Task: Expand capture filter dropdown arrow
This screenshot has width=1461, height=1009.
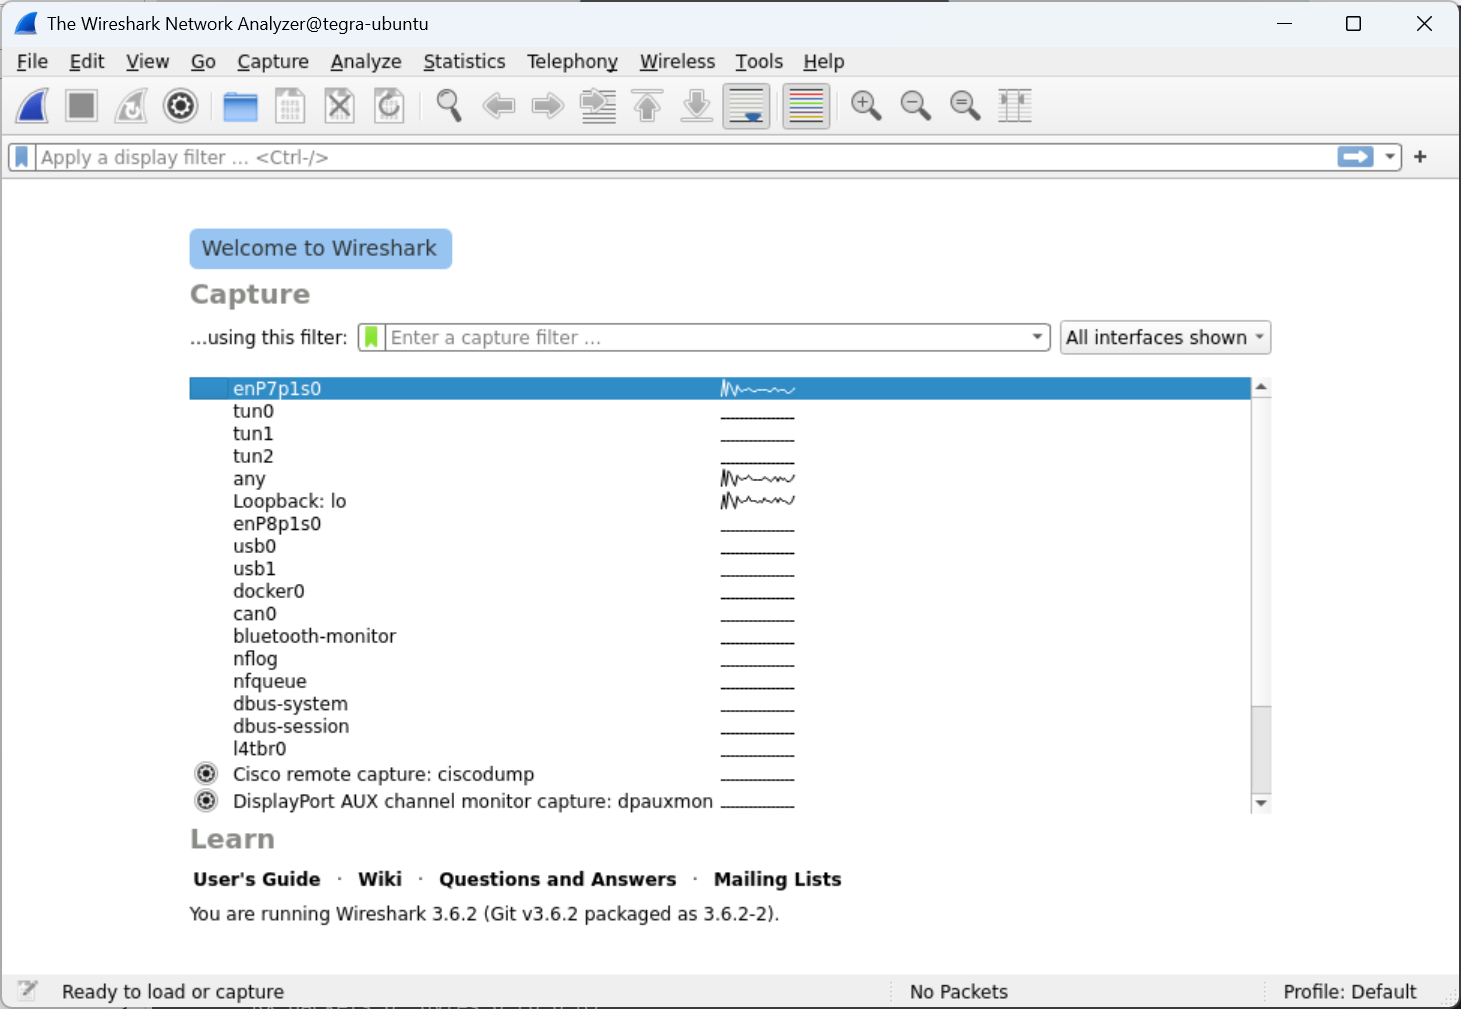Action: (x=1038, y=338)
